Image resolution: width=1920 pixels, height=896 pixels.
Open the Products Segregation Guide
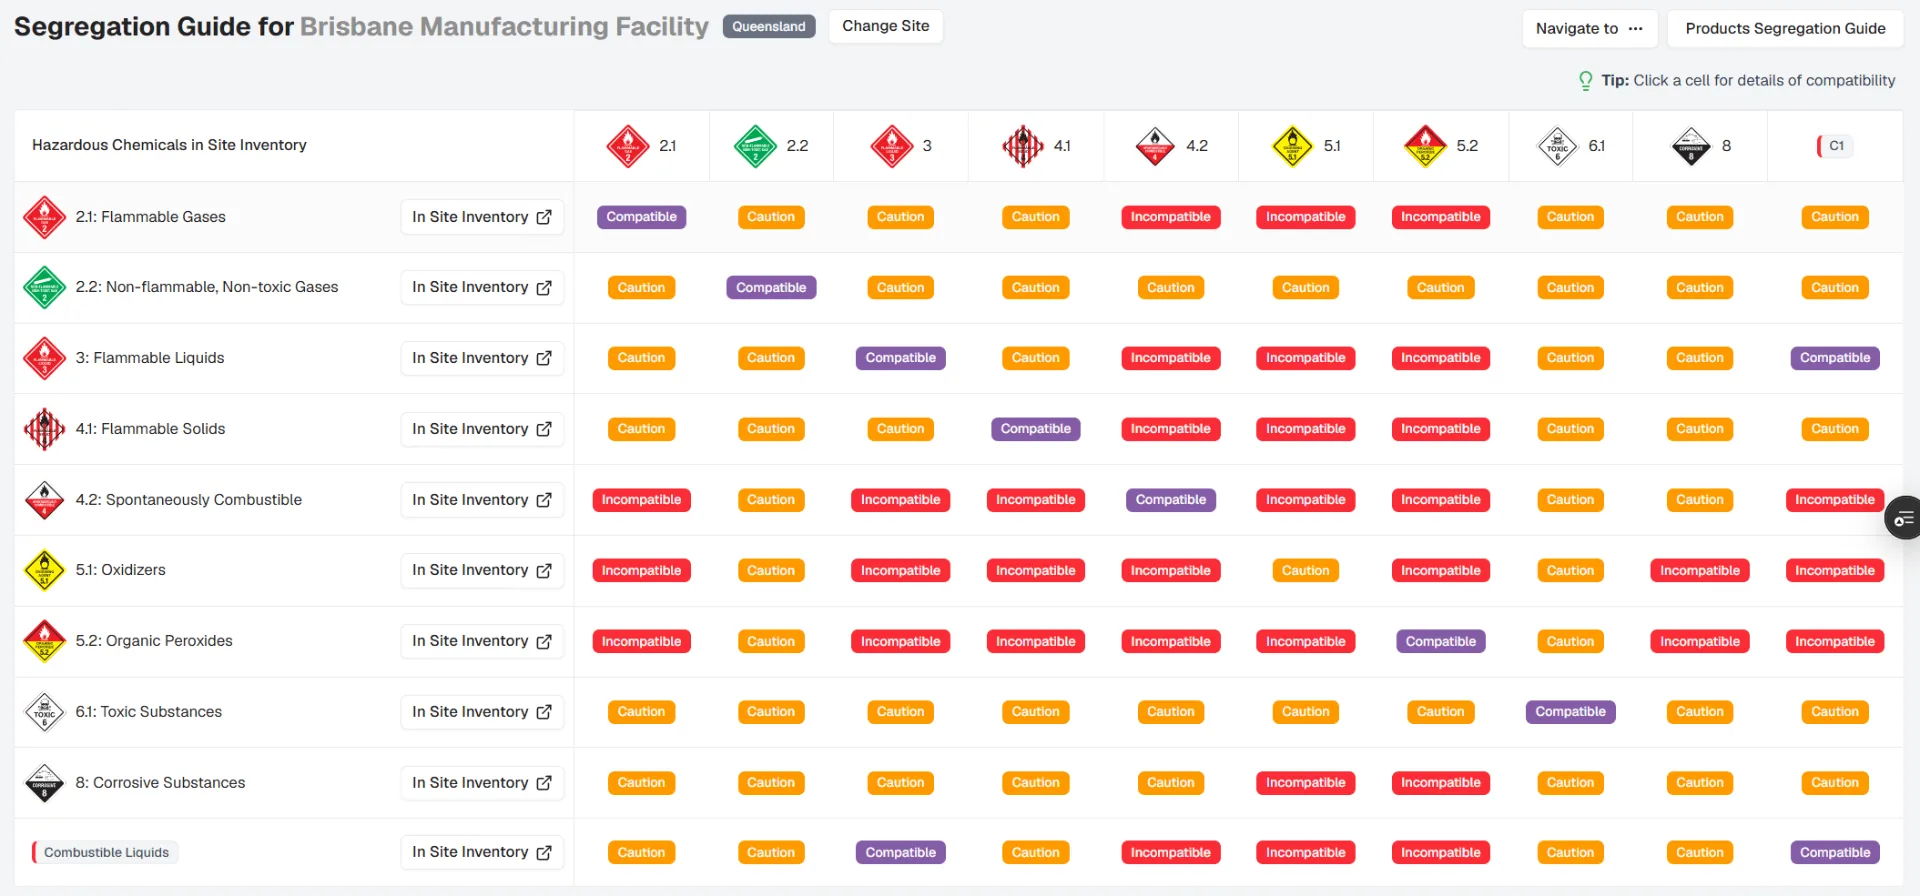(x=1785, y=28)
